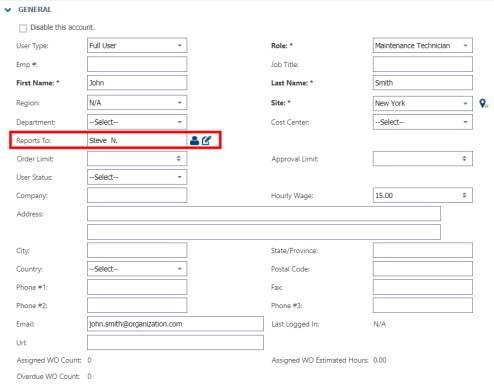Click the Url input field
The width and height of the screenshot is (494, 392).
click(175, 343)
